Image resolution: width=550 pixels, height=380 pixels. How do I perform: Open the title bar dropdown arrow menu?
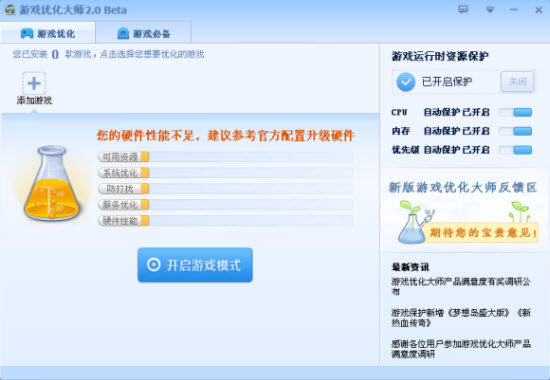click(x=490, y=10)
